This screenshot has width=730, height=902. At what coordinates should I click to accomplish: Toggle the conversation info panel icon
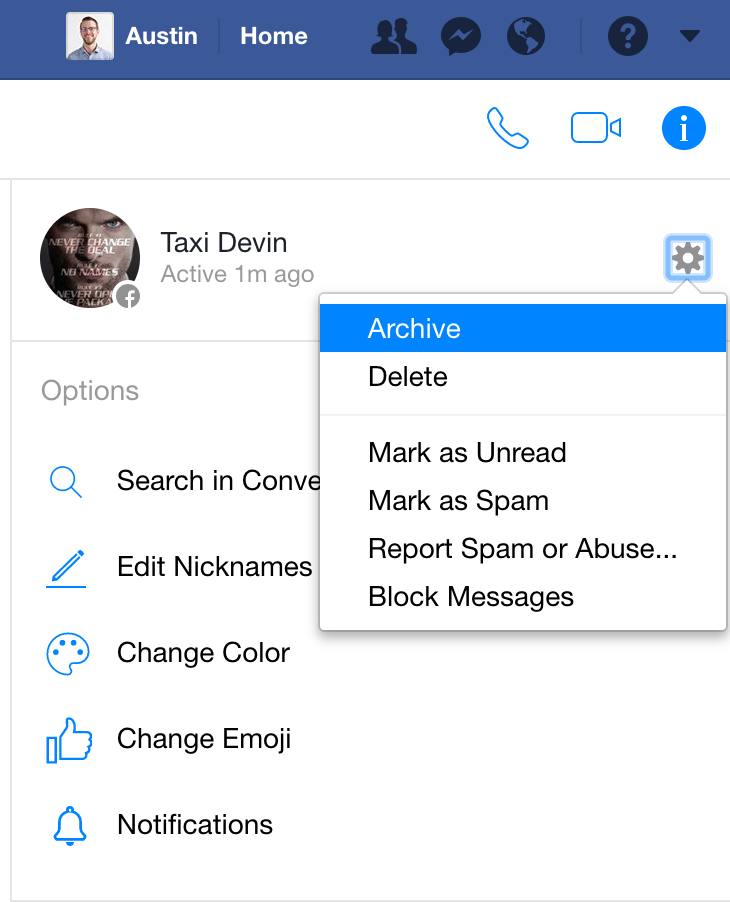(x=684, y=128)
